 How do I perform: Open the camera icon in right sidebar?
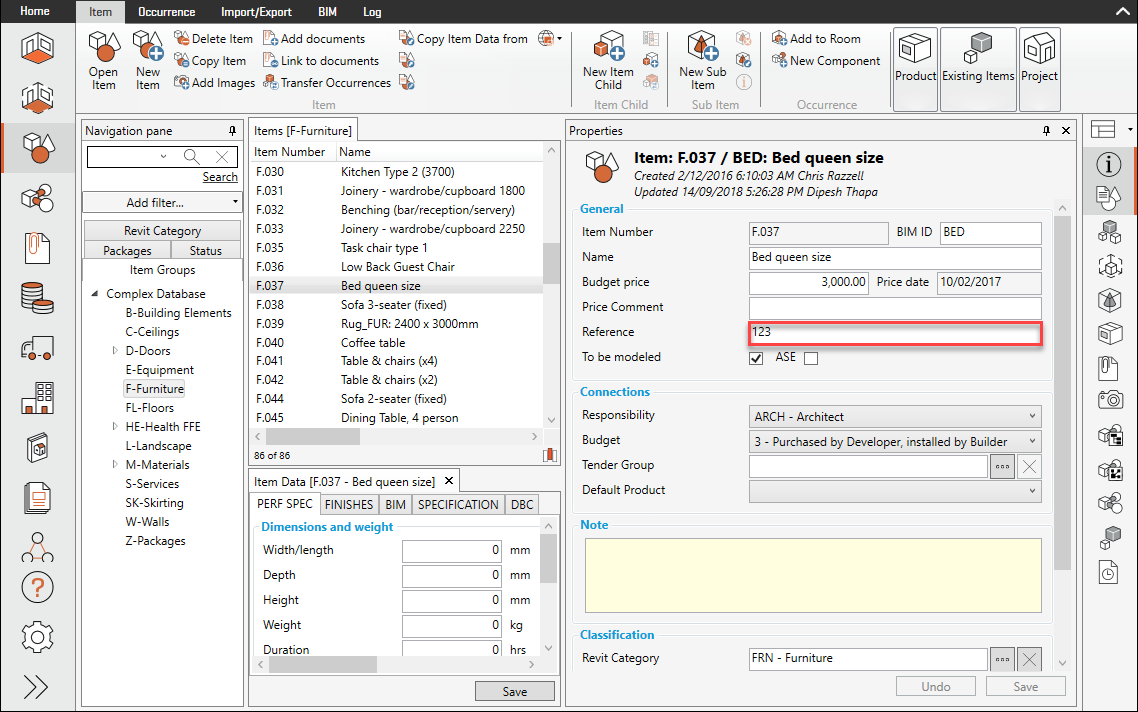(1109, 400)
